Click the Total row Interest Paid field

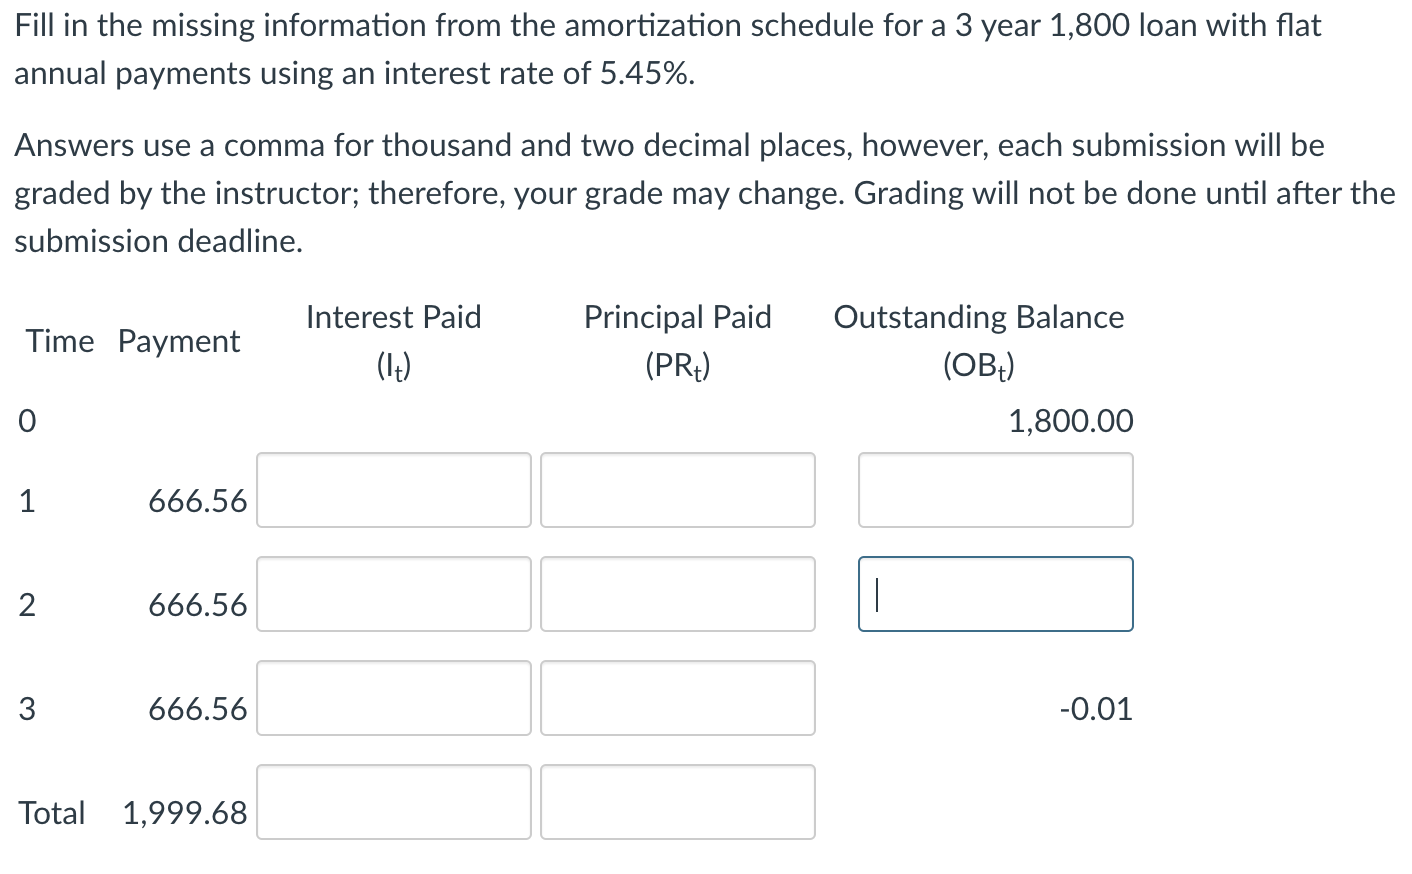coord(393,802)
